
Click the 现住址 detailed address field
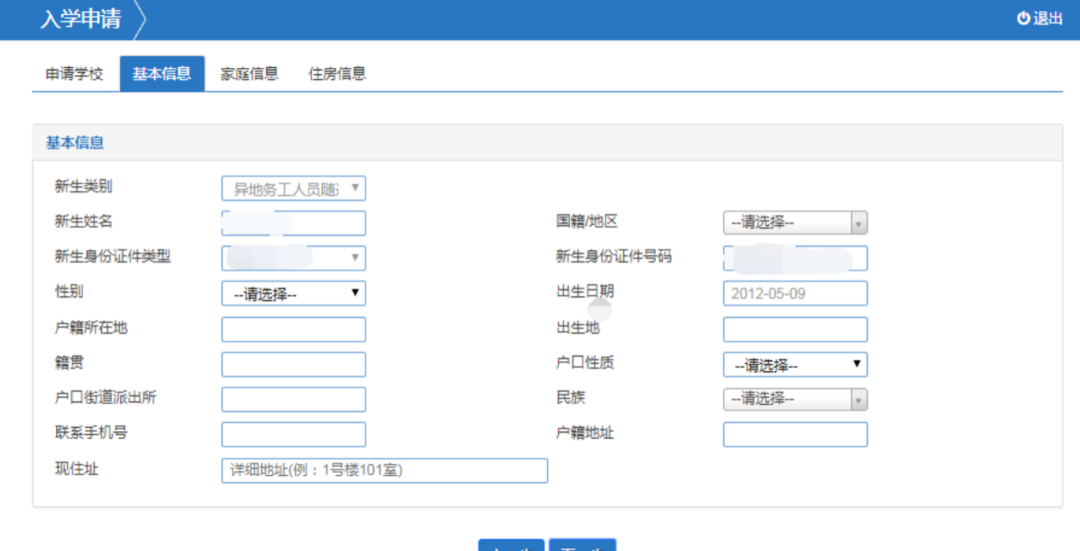coord(384,470)
